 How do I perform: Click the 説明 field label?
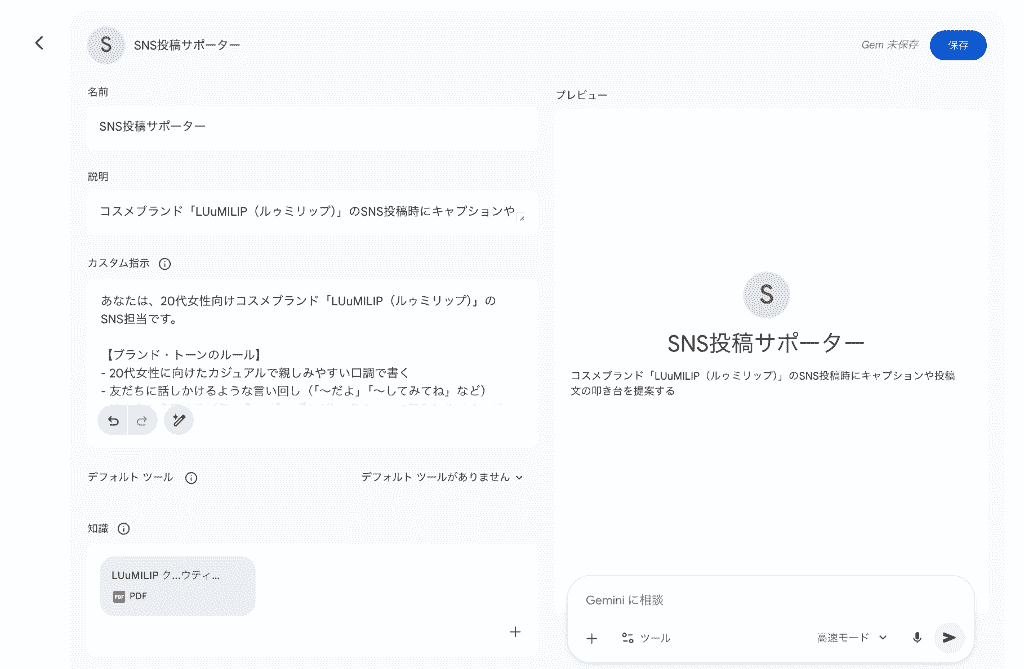[x=98, y=177]
